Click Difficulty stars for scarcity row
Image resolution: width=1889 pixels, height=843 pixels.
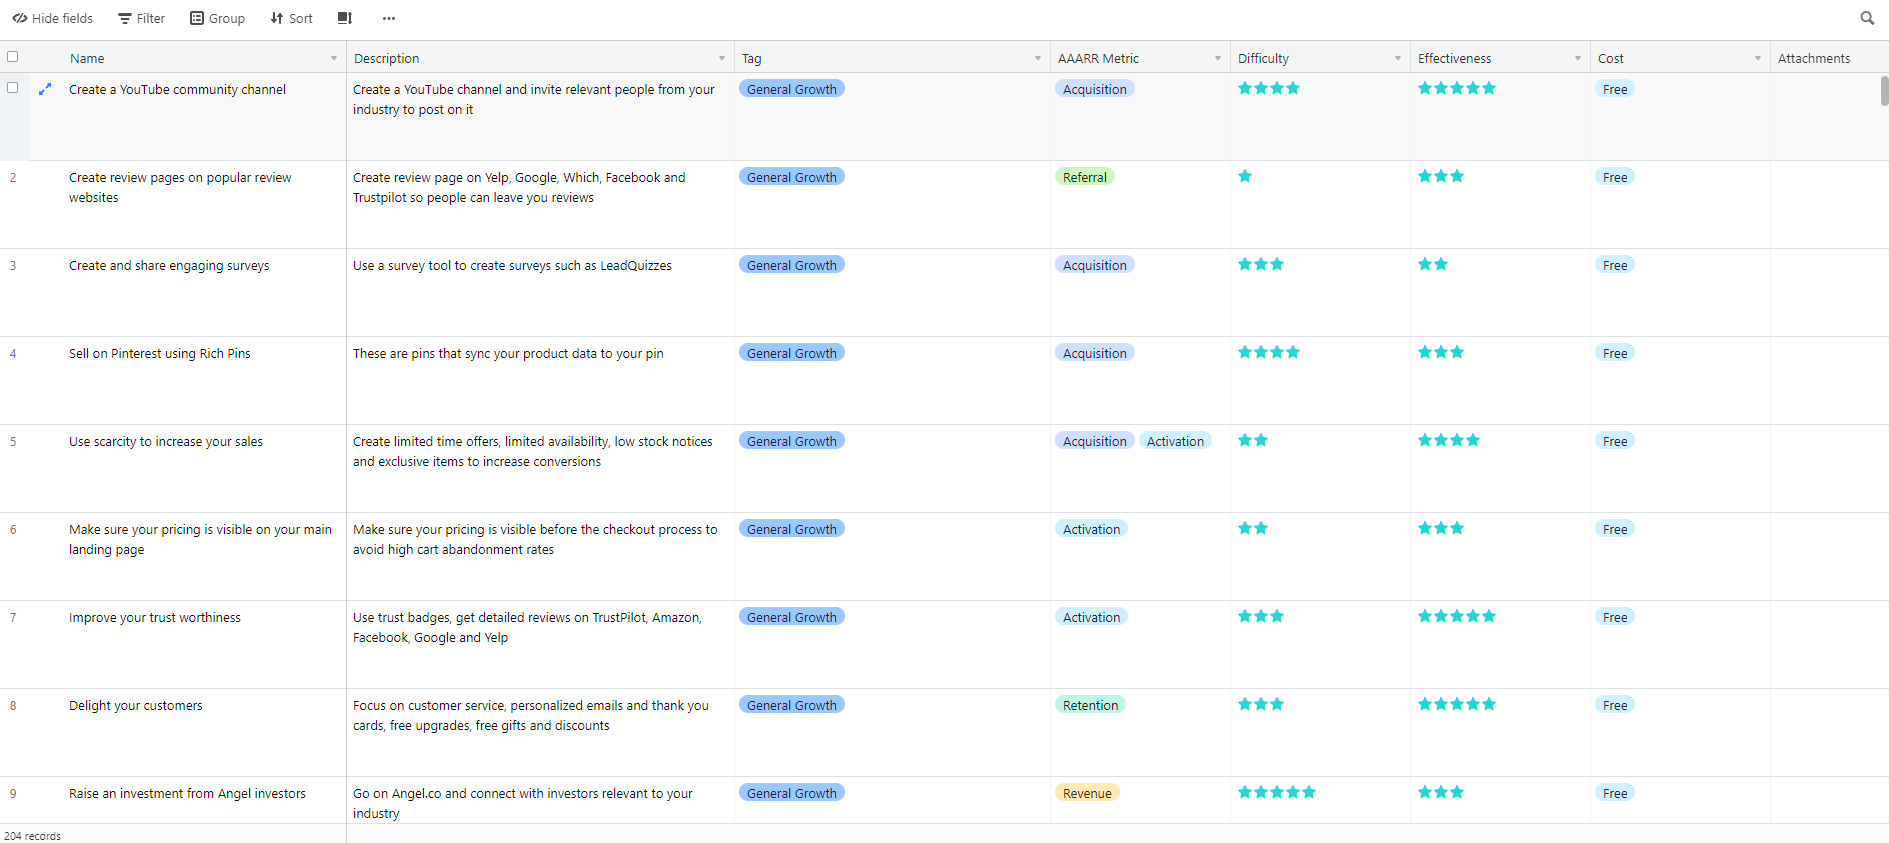pos(1253,440)
